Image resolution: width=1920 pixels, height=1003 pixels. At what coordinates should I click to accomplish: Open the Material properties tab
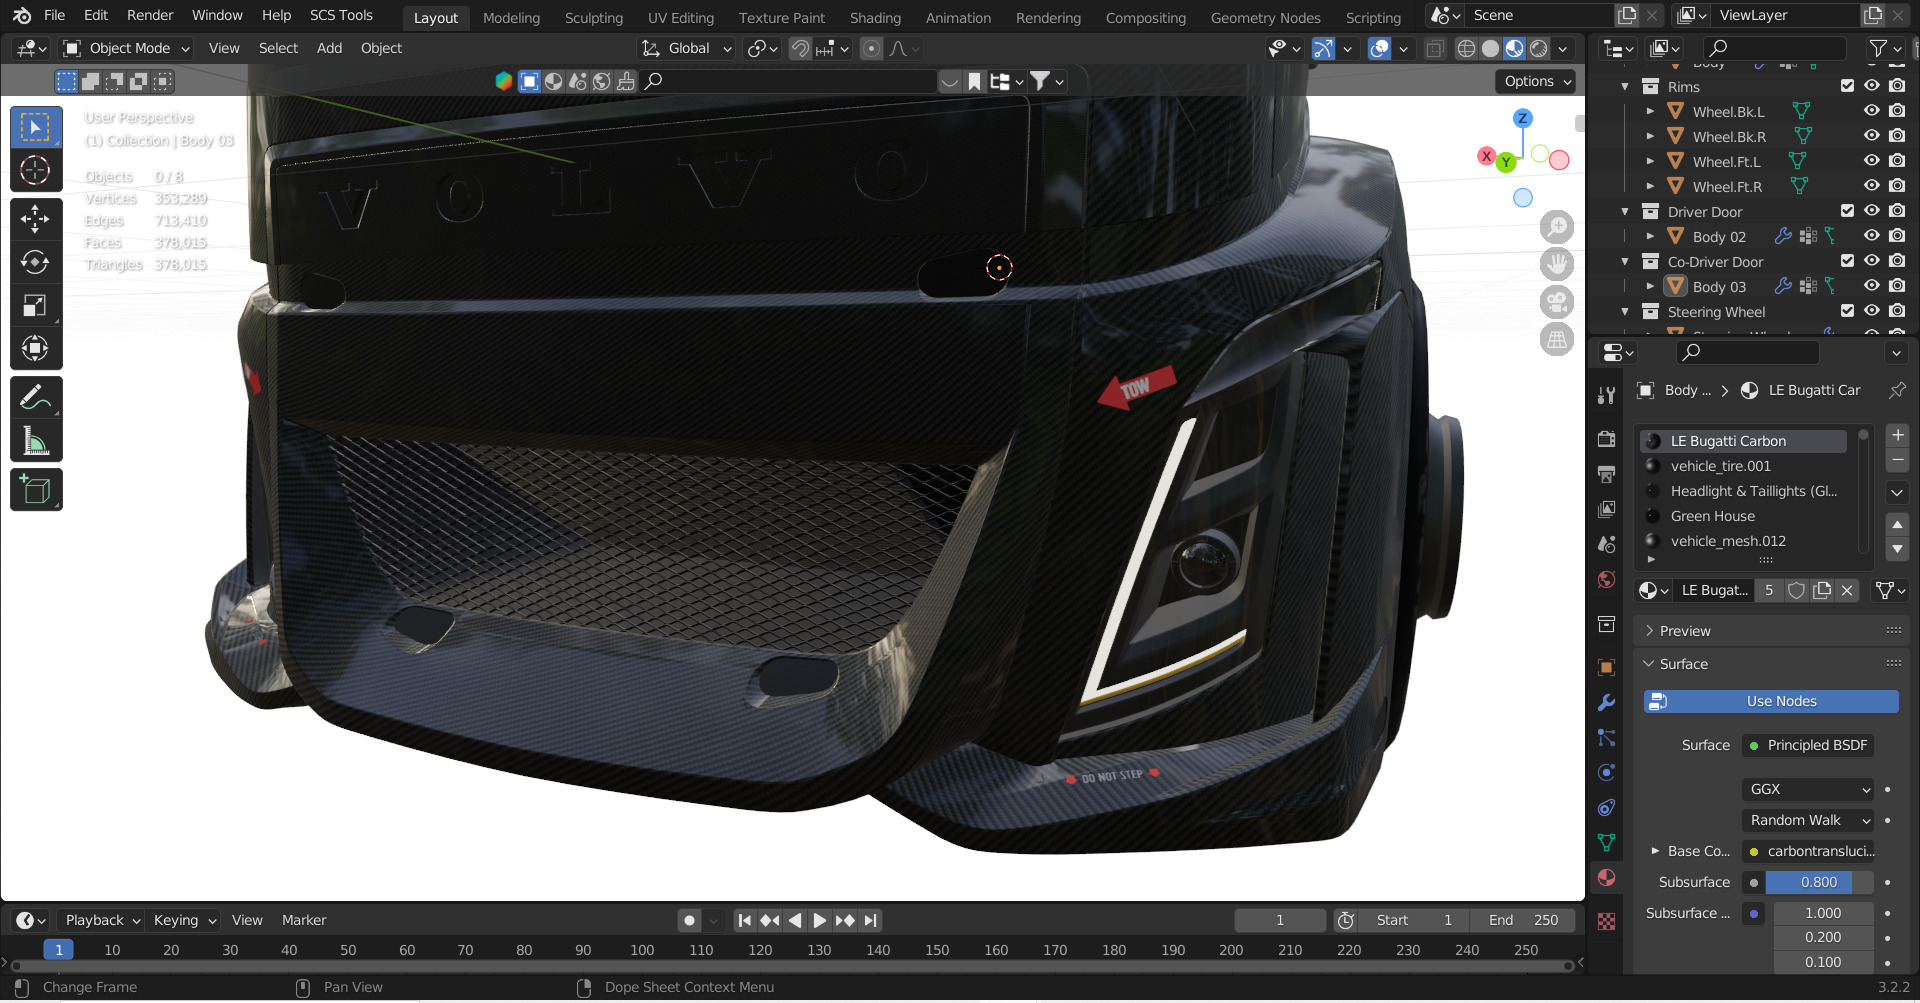coord(1607,878)
